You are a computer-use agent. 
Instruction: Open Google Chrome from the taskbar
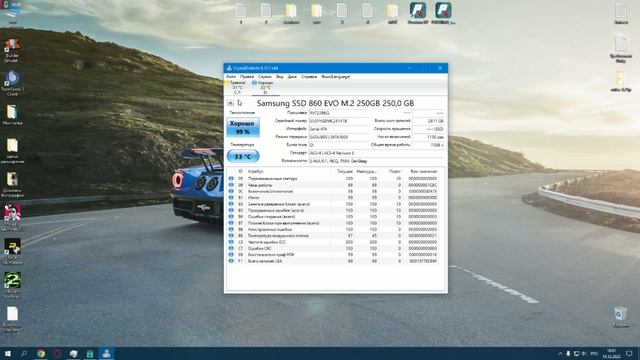coord(41,353)
